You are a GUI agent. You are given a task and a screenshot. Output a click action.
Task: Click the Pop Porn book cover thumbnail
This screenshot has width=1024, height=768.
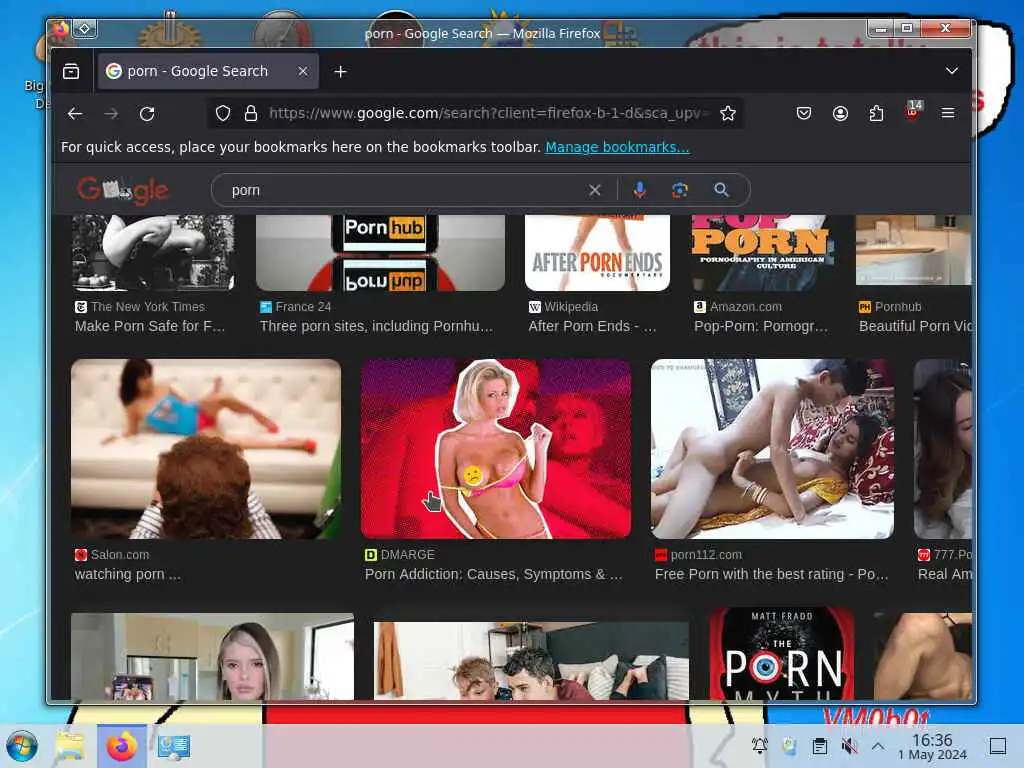click(761, 253)
